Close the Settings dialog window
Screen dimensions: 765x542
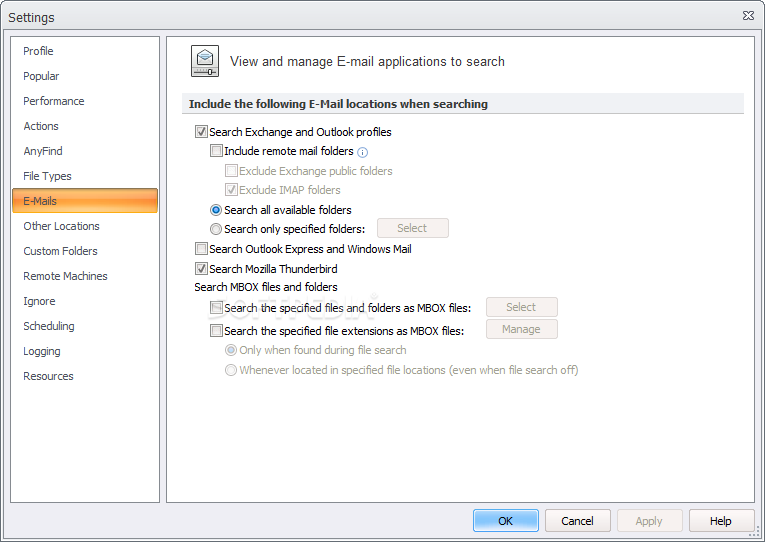(748, 16)
